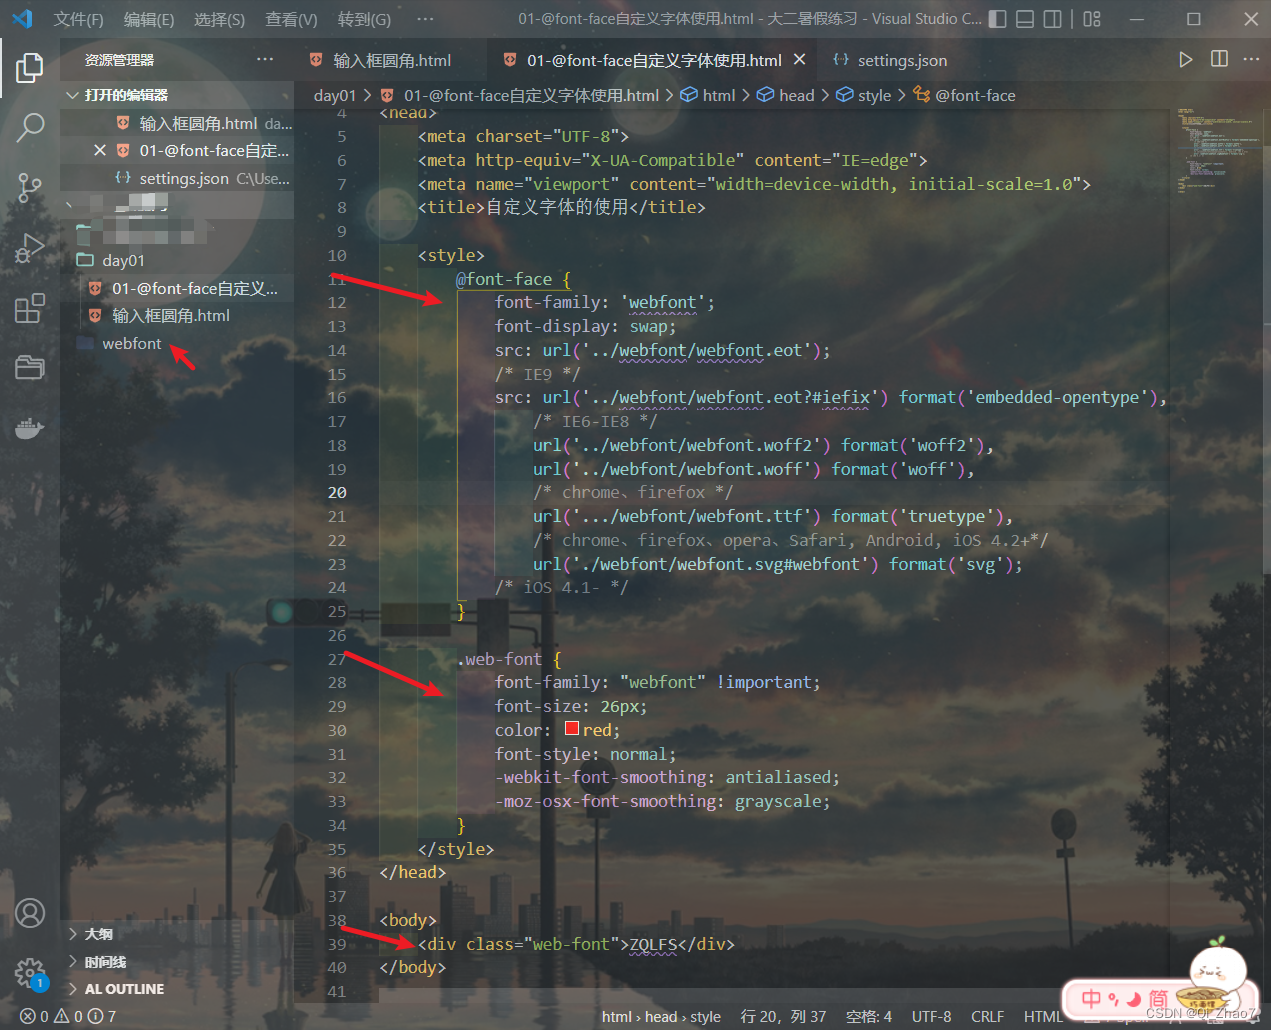Viewport: 1271px width, 1030px height.
Task: Click the CRLF line ending status item
Action: (987, 1016)
